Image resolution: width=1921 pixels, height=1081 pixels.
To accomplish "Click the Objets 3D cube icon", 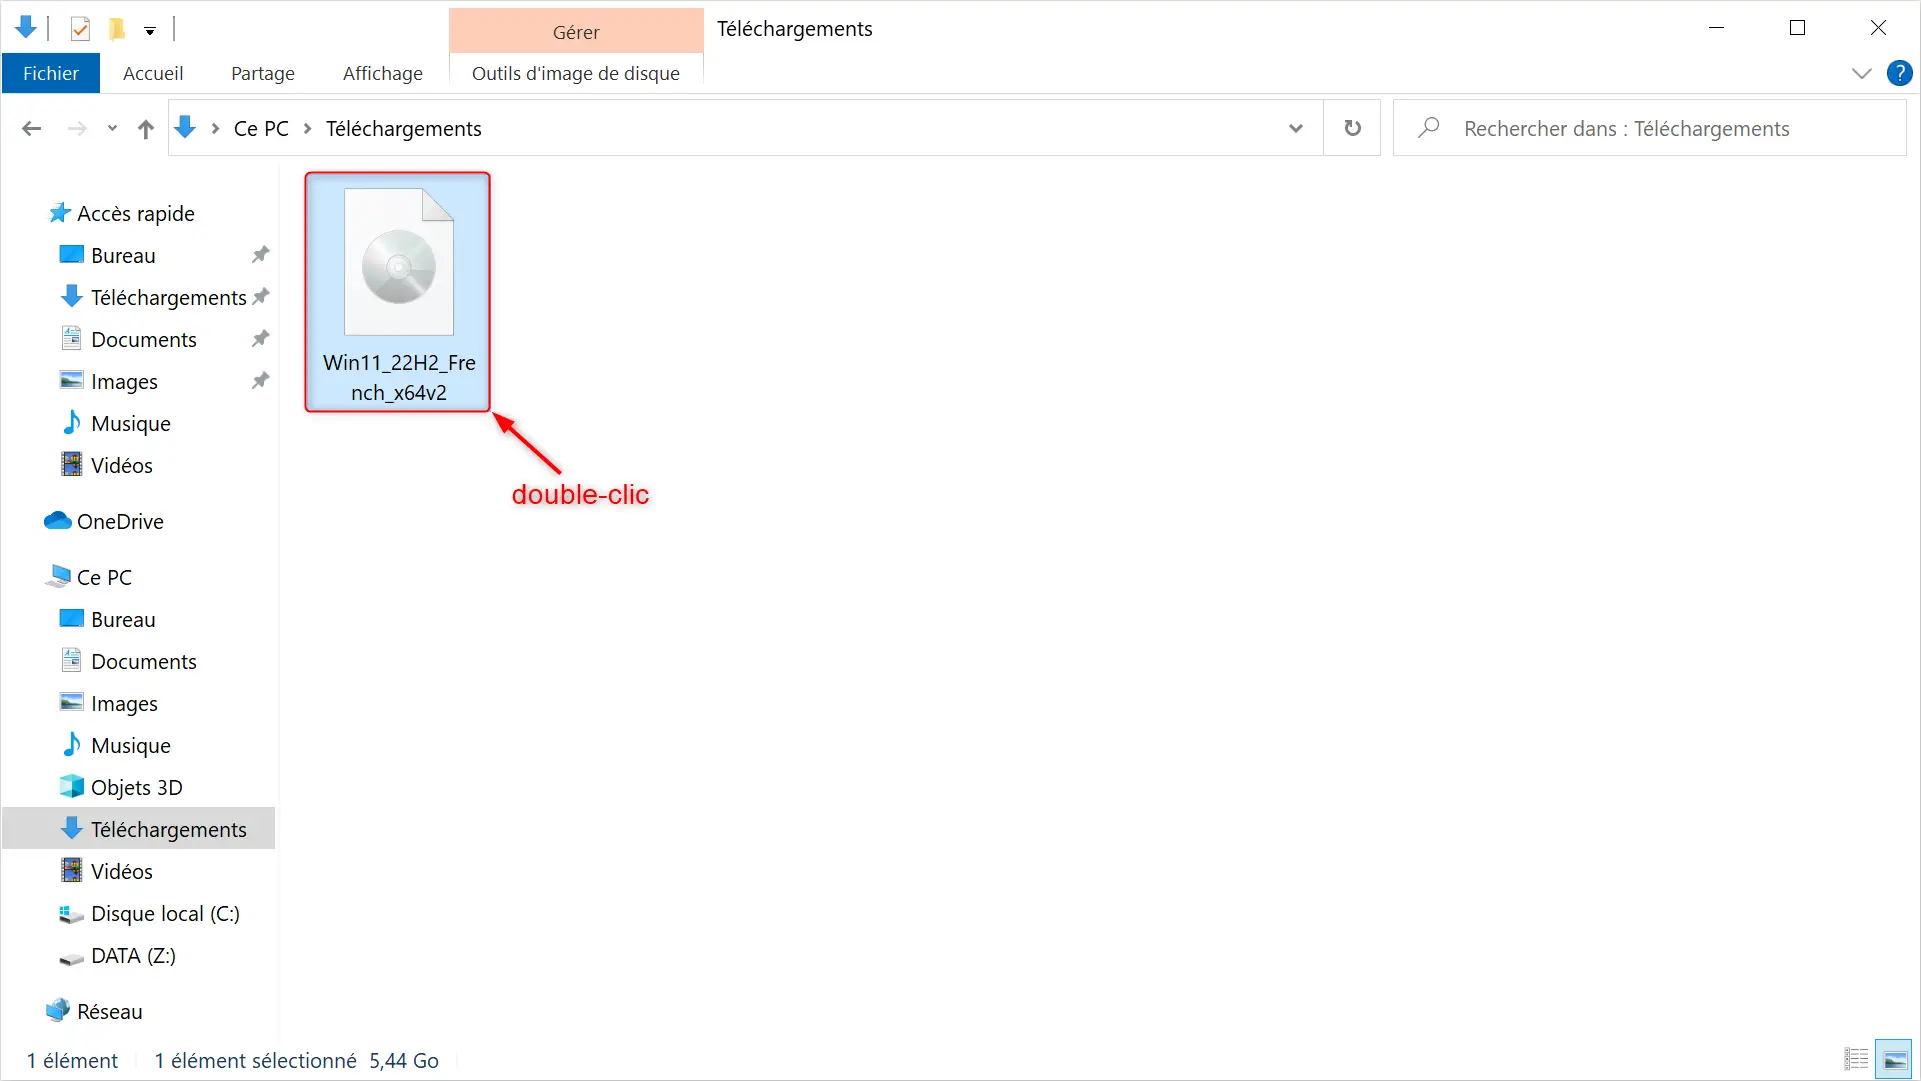I will point(71,786).
